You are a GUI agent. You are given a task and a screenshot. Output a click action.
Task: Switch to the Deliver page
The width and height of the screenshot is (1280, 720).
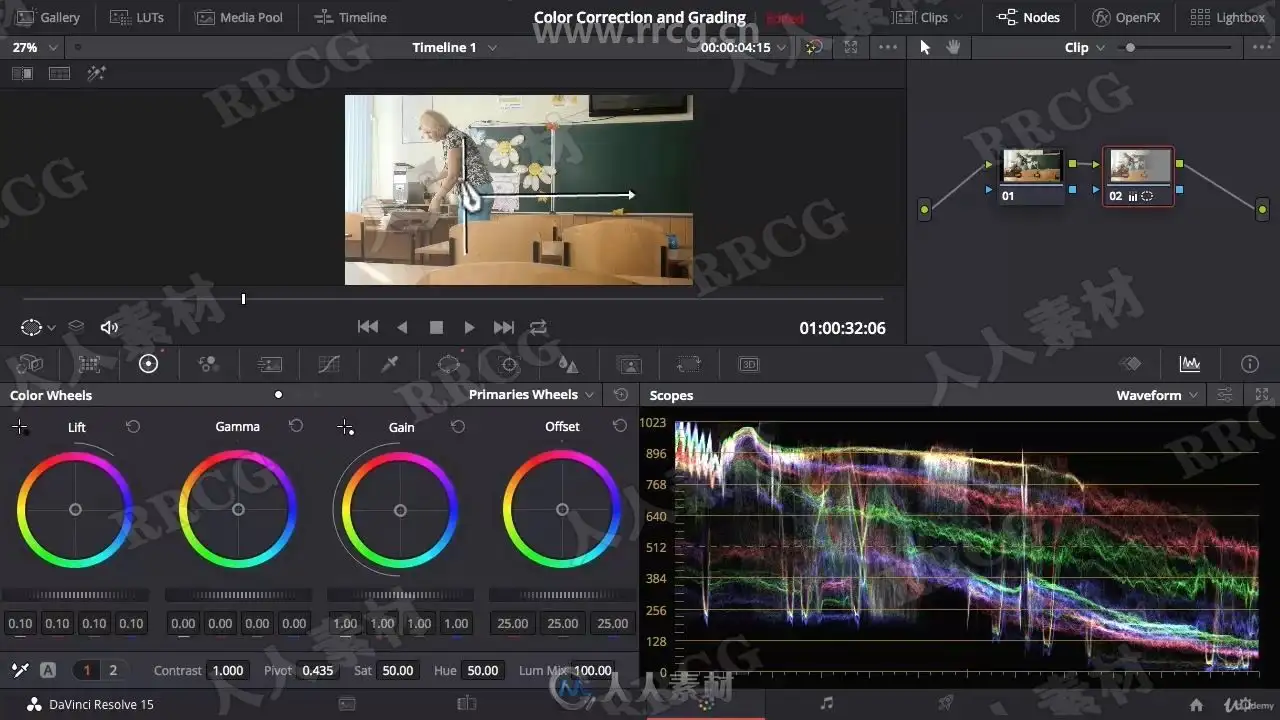point(945,704)
